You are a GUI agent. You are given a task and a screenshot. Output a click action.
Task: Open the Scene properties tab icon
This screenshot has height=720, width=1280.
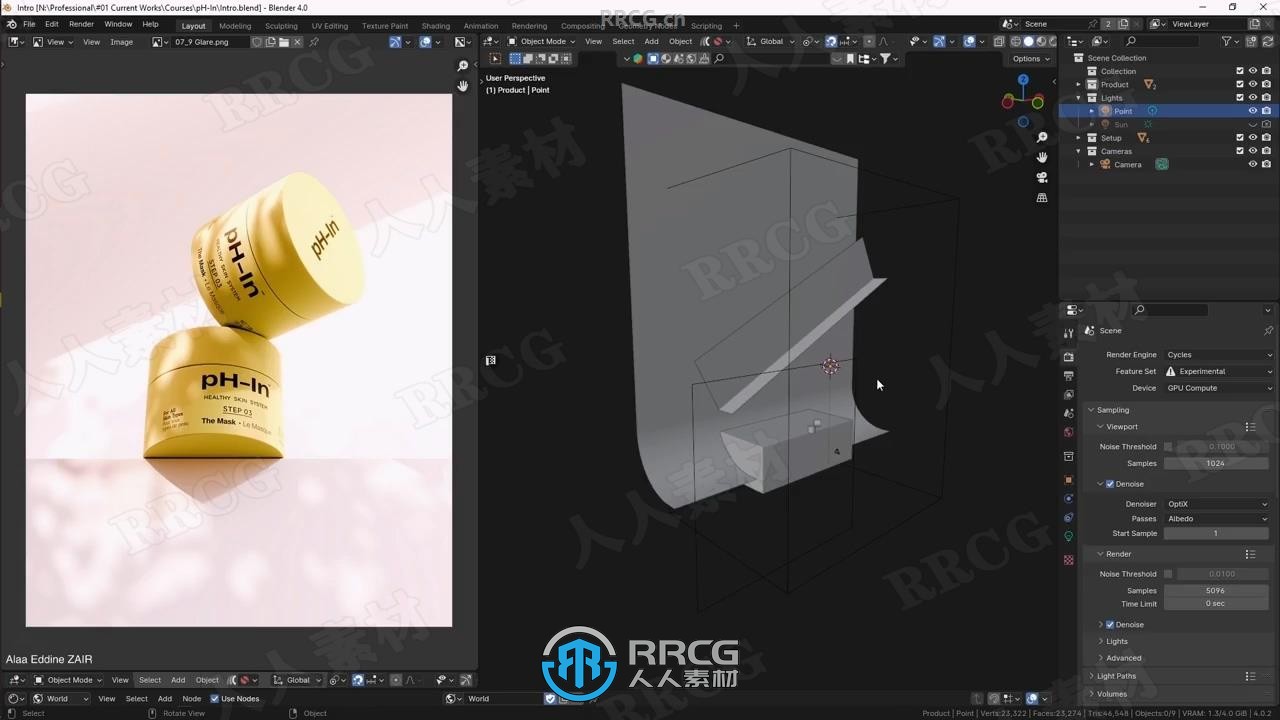[x=1068, y=413]
